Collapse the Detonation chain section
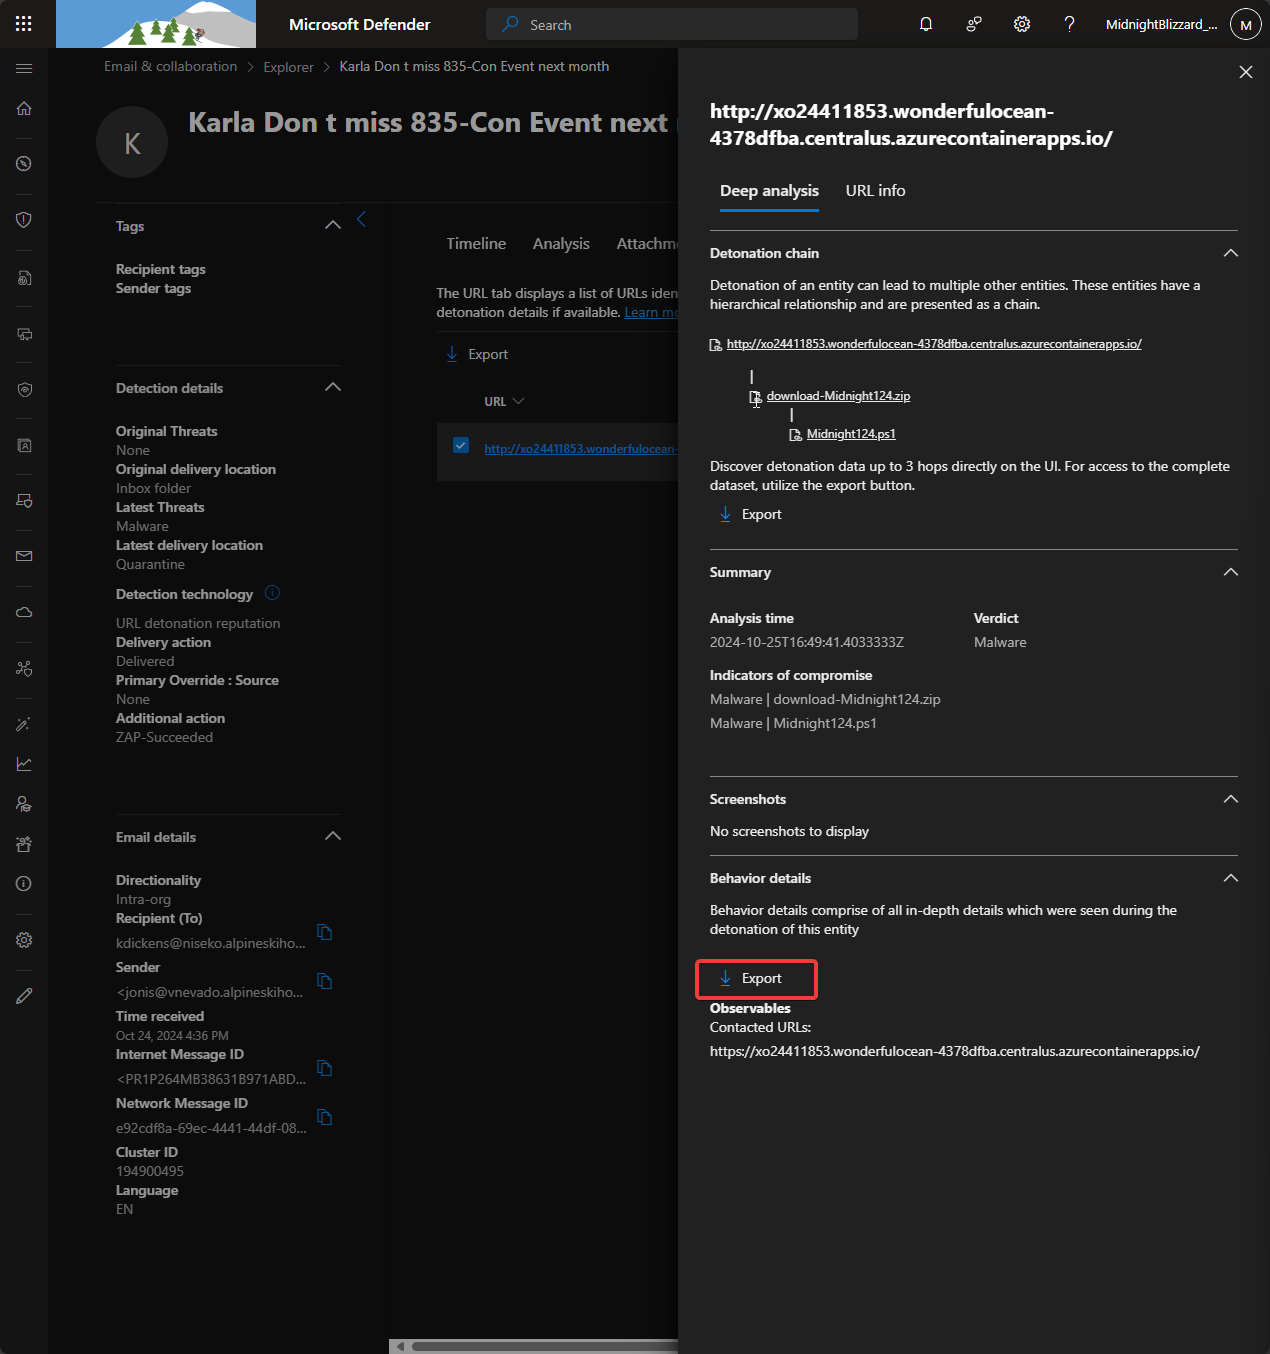This screenshot has height=1354, width=1270. (1231, 253)
